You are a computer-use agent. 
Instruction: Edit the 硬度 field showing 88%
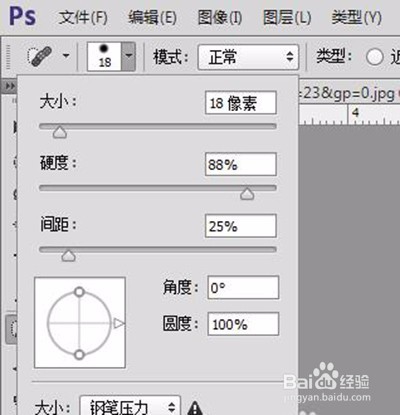pyautogui.click(x=241, y=164)
